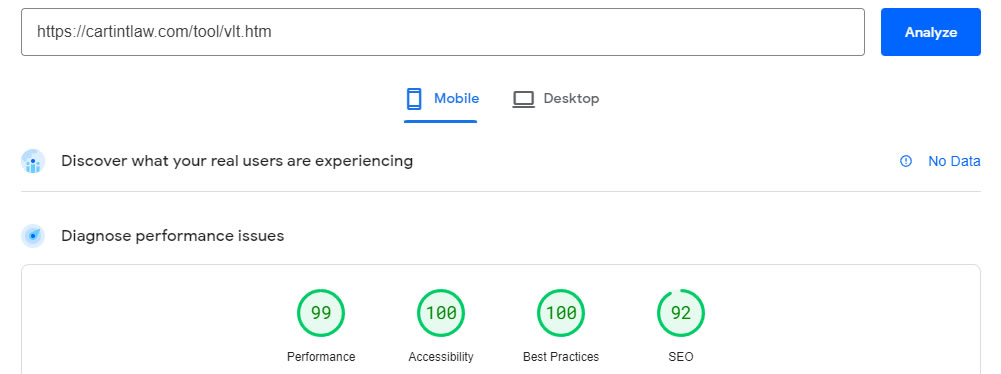Jump to the Best Practices label
Image resolution: width=1001 pixels, height=374 pixels.
tap(561, 357)
